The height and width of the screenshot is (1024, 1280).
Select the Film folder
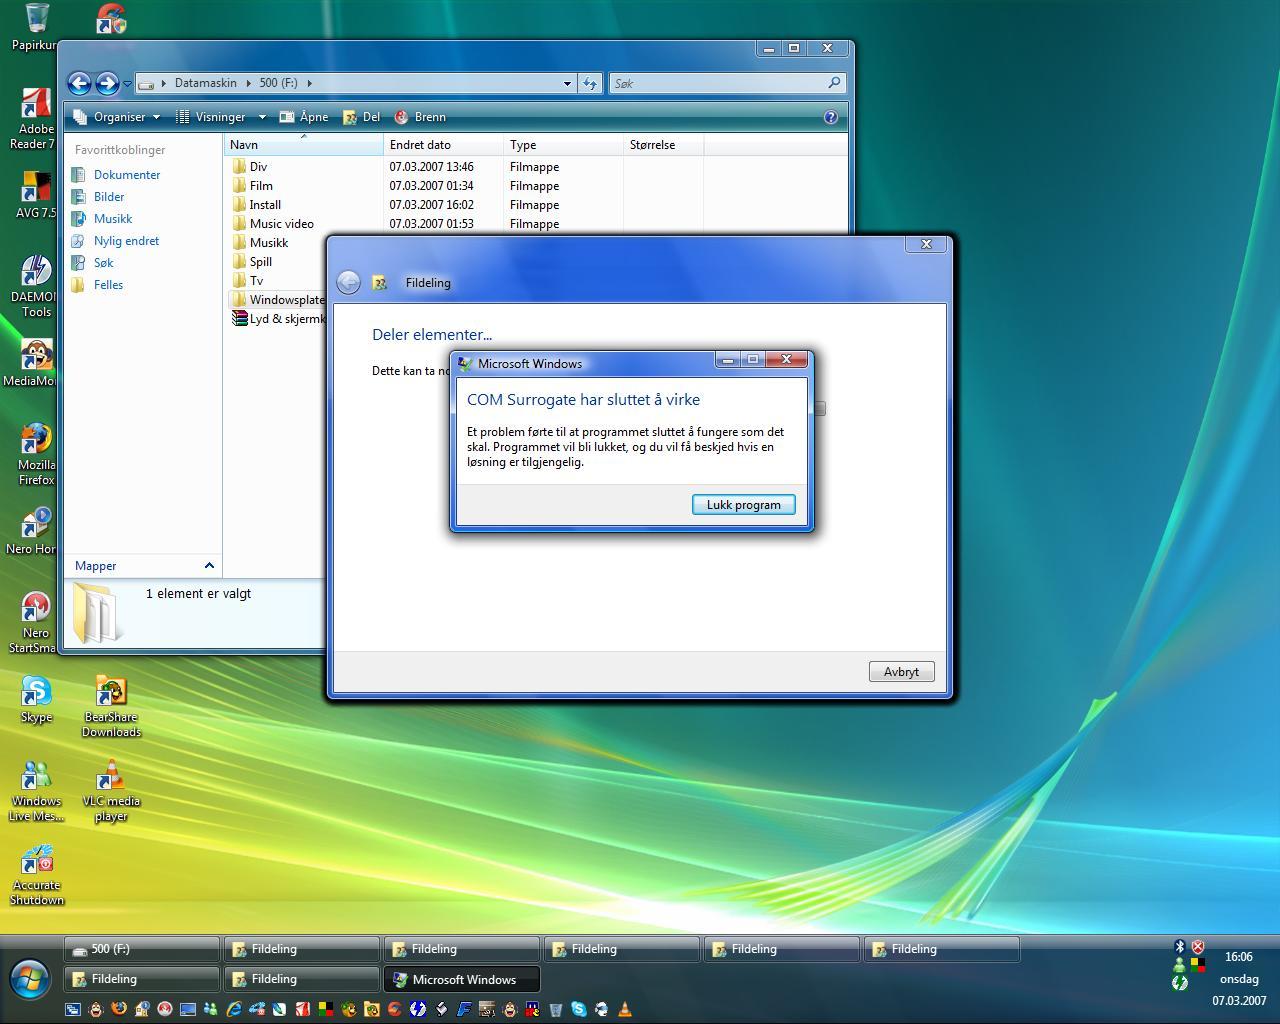(x=261, y=186)
